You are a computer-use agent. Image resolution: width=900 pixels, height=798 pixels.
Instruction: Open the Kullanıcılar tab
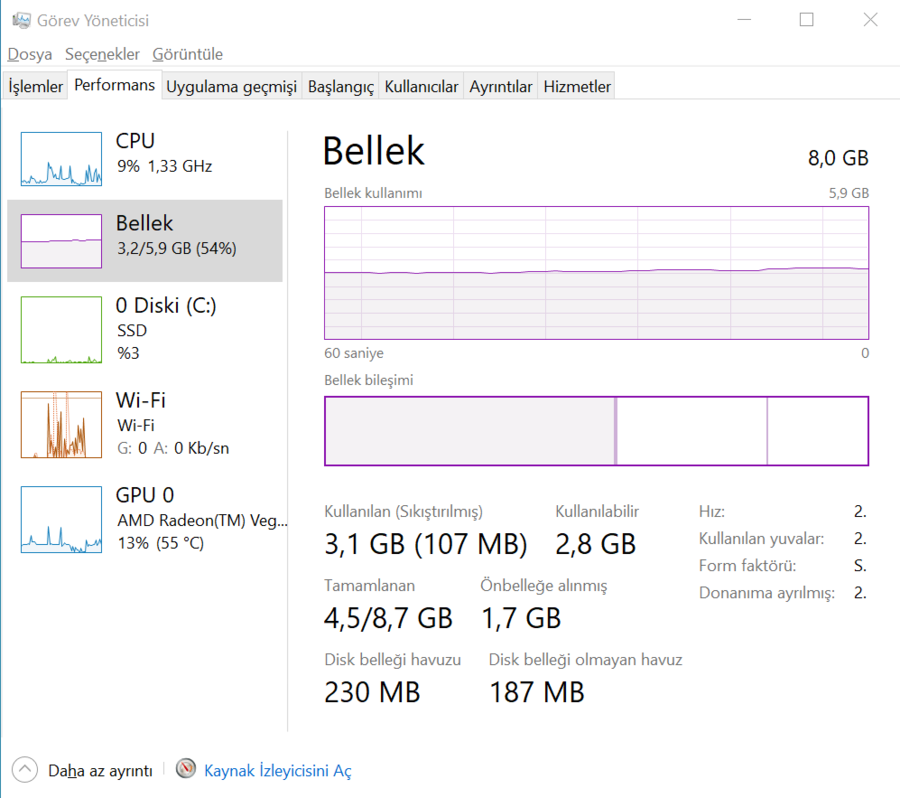(421, 87)
